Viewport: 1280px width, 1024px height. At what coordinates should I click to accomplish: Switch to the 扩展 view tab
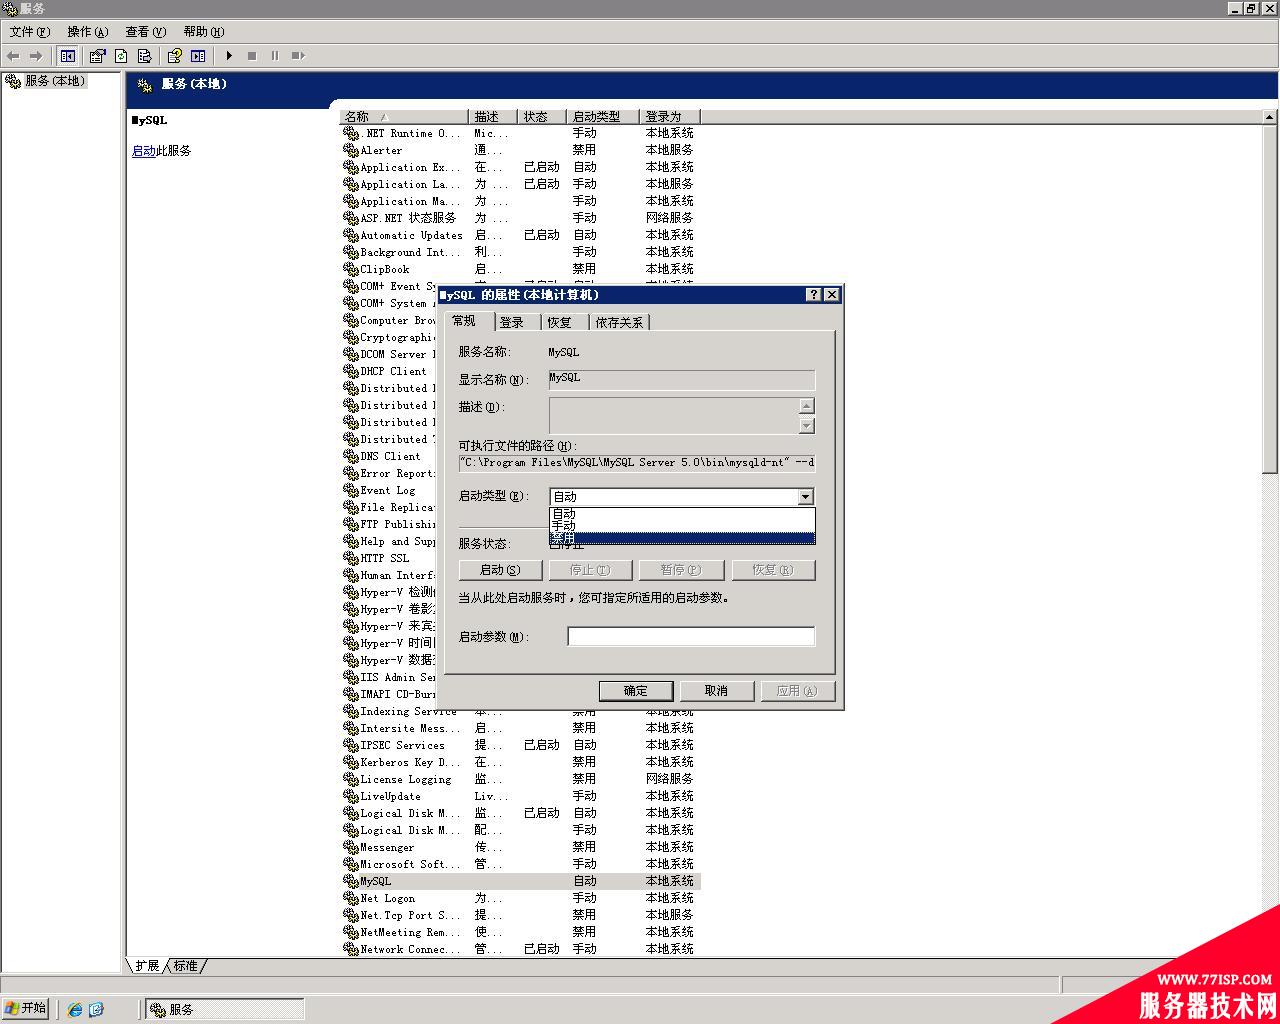click(x=147, y=966)
